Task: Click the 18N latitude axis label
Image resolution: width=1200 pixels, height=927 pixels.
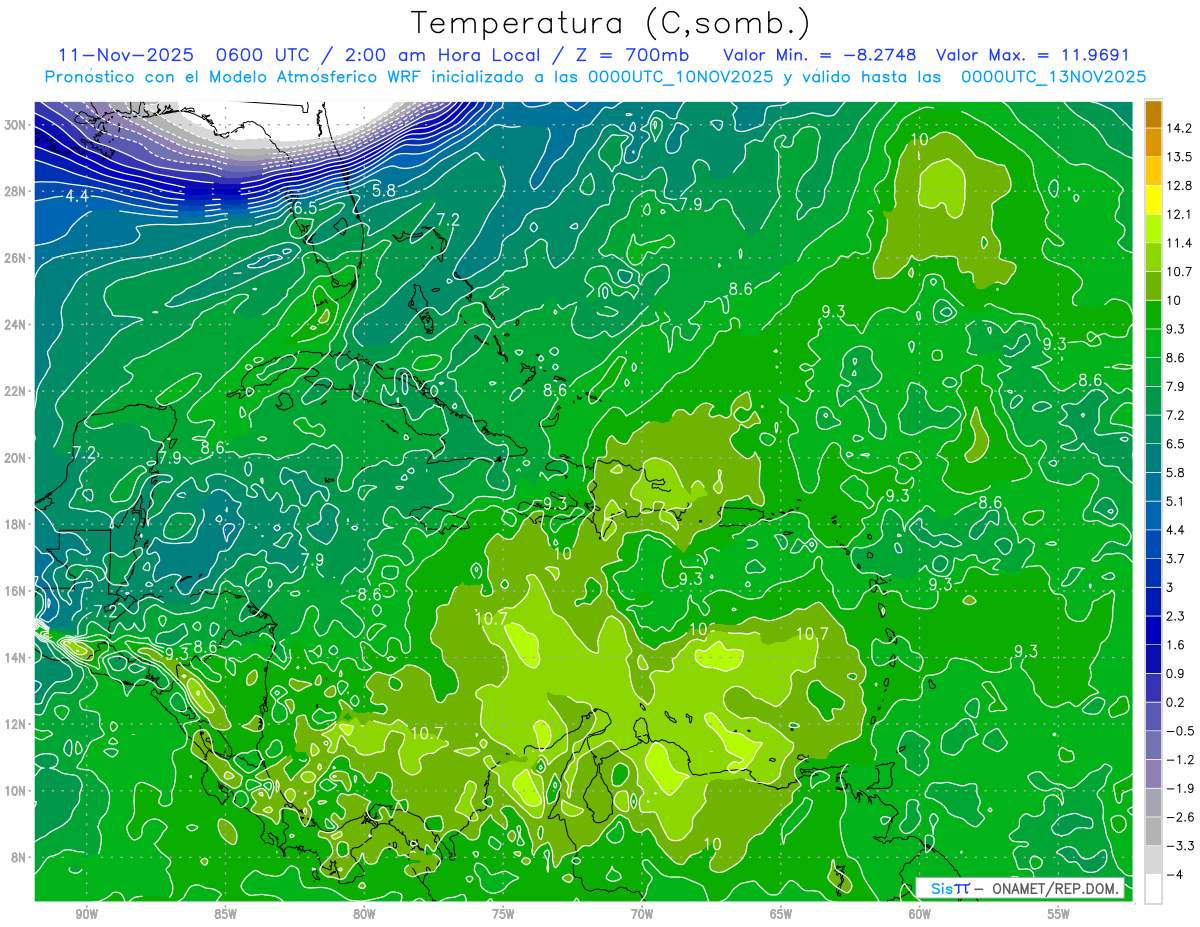Action: pyautogui.click(x=16, y=524)
